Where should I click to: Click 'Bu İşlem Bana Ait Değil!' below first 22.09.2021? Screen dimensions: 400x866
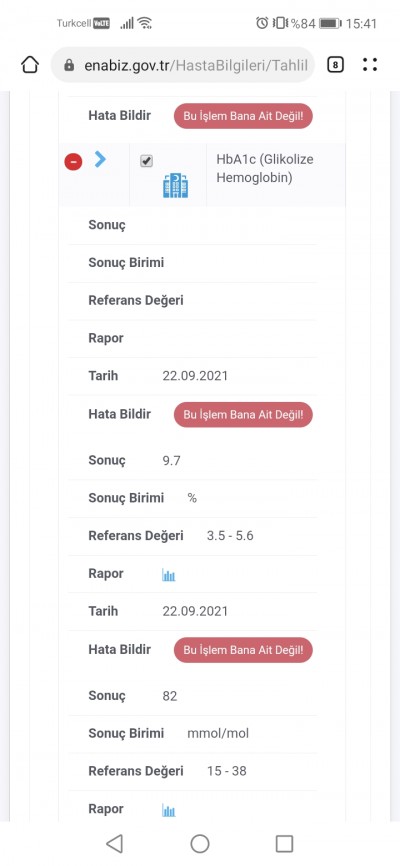[x=243, y=415]
